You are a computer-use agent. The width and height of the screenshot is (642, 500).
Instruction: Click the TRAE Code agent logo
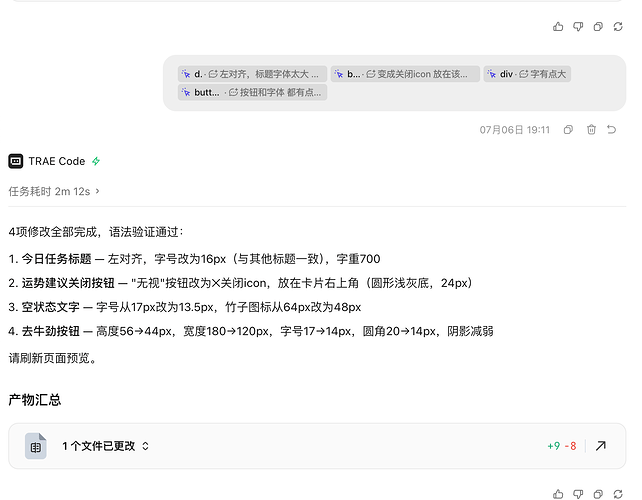click(16, 161)
